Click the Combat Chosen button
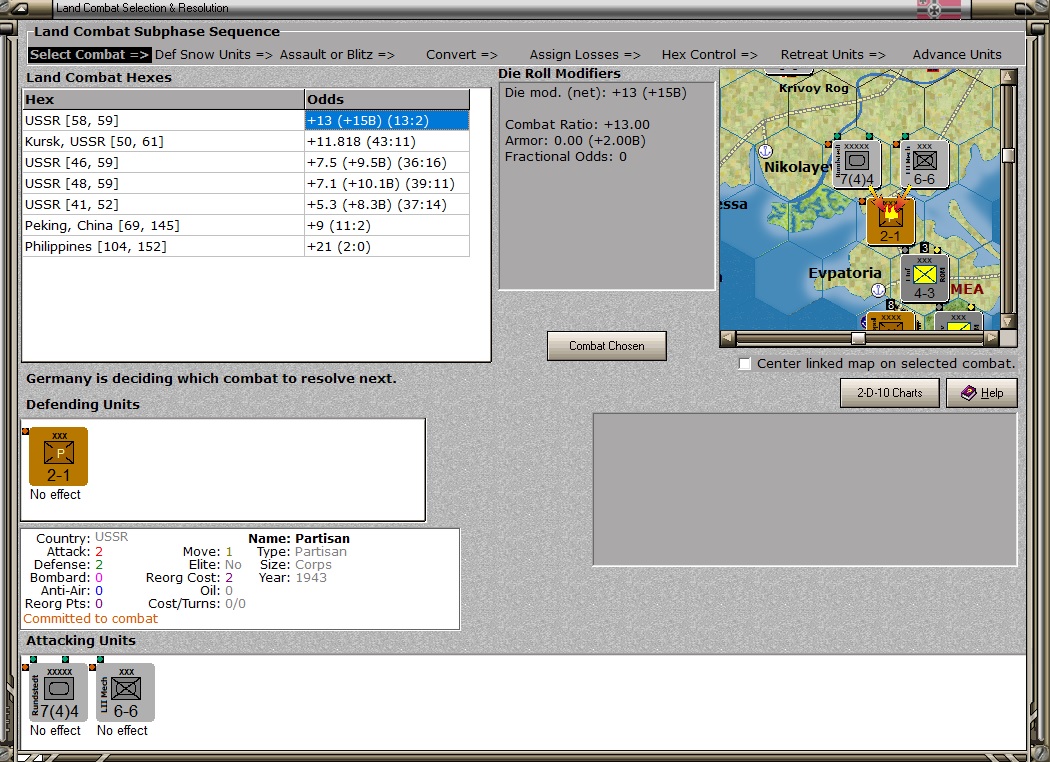The image size is (1050, 762). click(x=607, y=346)
